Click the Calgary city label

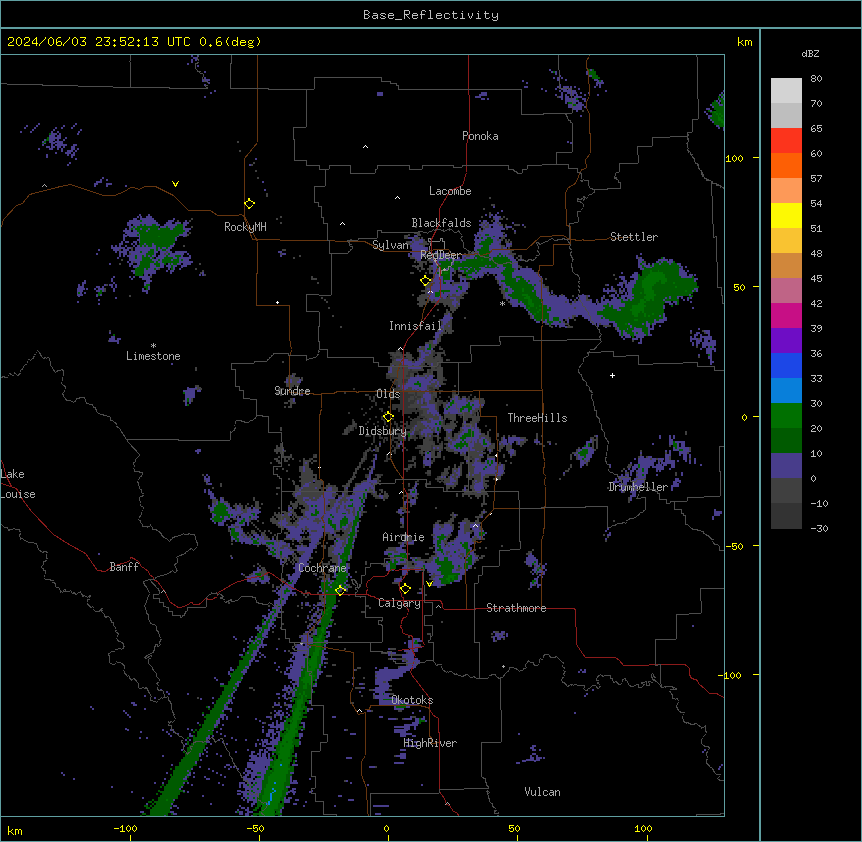(399, 603)
